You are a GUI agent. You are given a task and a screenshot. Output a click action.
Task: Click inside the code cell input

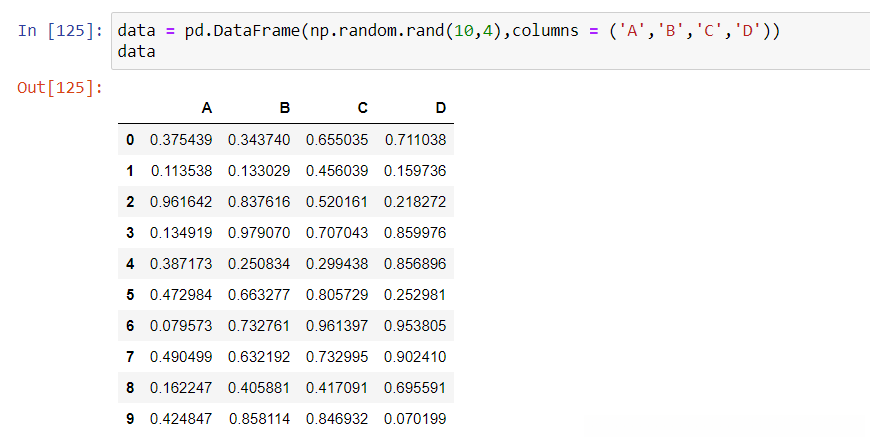(x=490, y=41)
